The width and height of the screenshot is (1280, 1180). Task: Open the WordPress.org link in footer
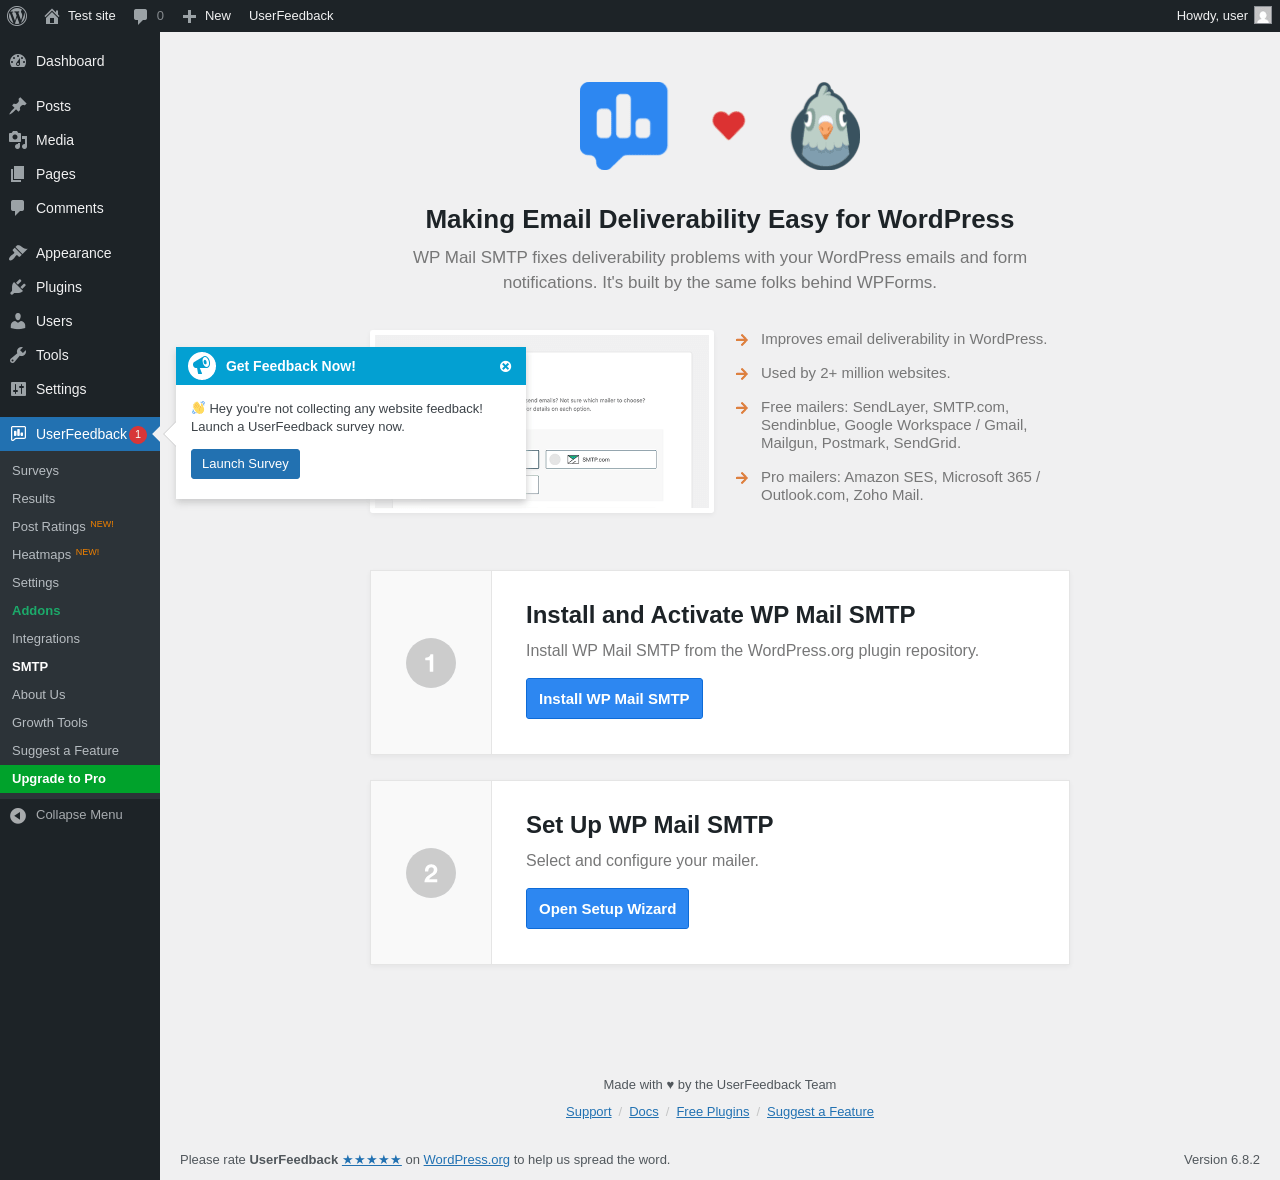(467, 1160)
